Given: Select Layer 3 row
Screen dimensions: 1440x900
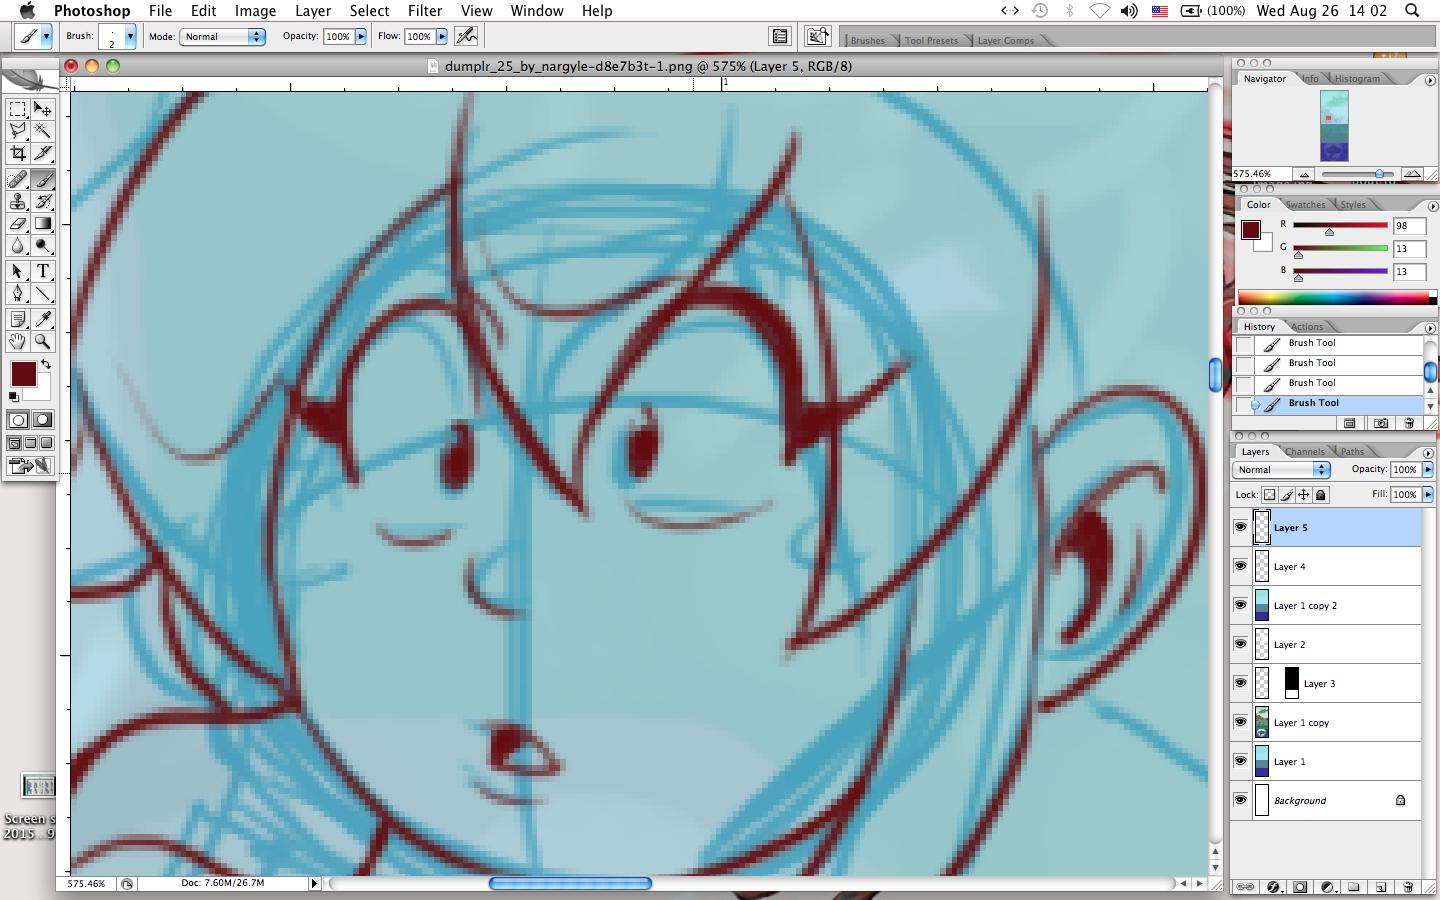Looking at the screenshot, I should [1326, 683].
